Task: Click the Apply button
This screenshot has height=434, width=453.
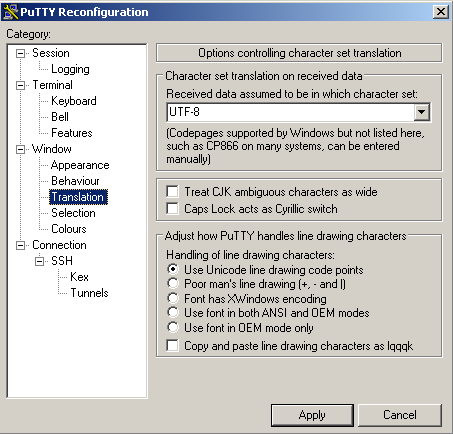Action: 312,415
